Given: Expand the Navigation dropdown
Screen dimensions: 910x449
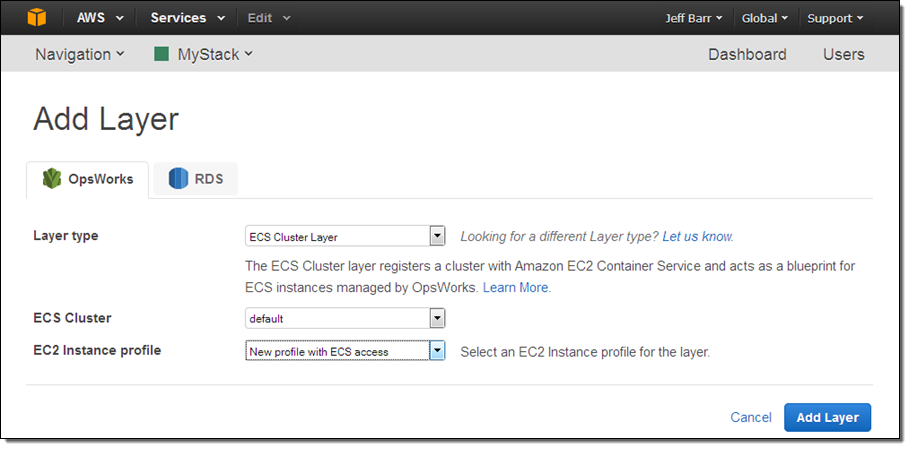Looking at the screenshot, I should pos(80,54).
